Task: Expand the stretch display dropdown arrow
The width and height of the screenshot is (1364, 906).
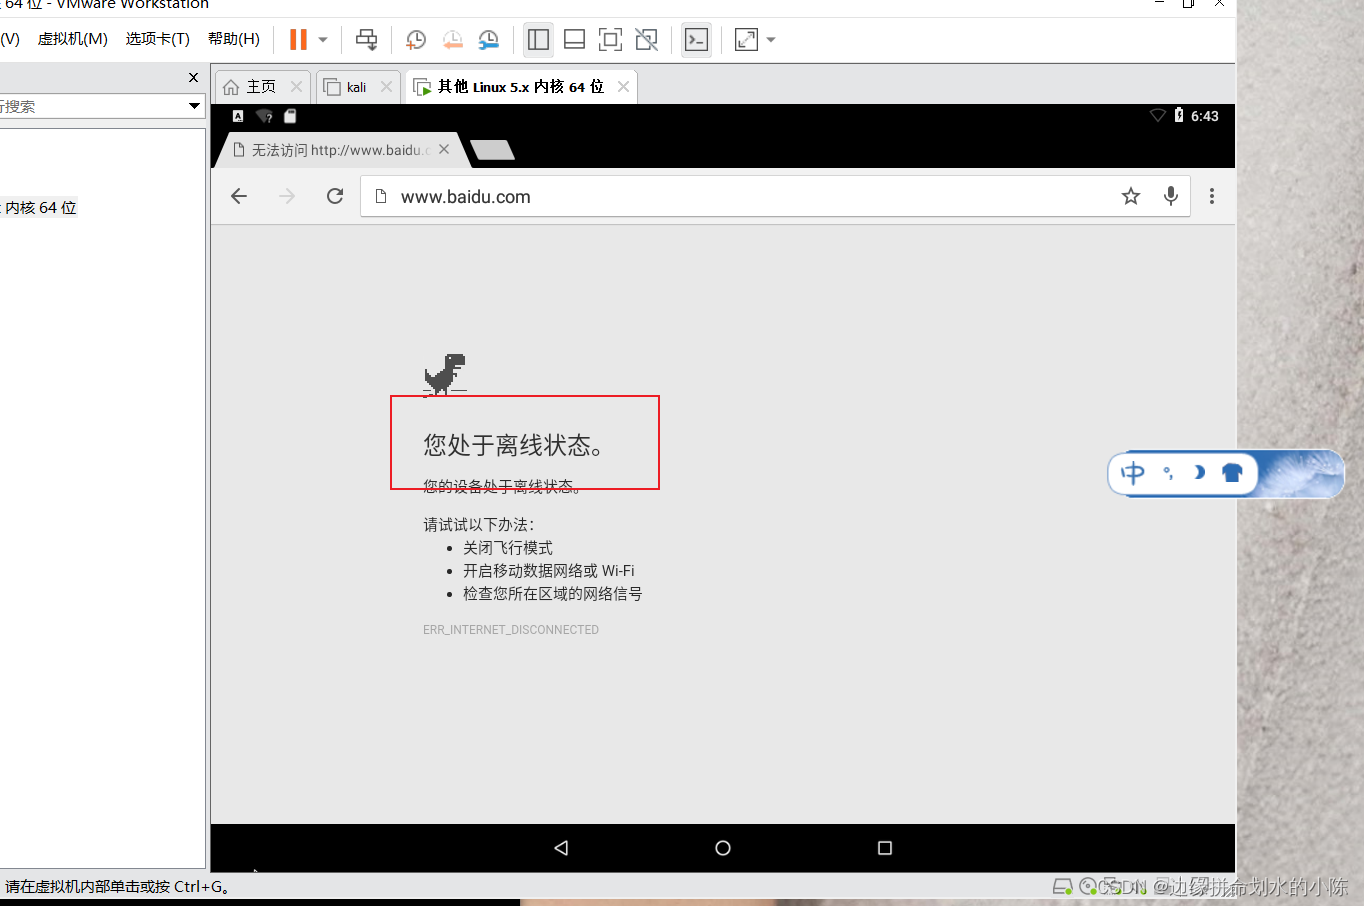Action: click(x=771, y=40)
